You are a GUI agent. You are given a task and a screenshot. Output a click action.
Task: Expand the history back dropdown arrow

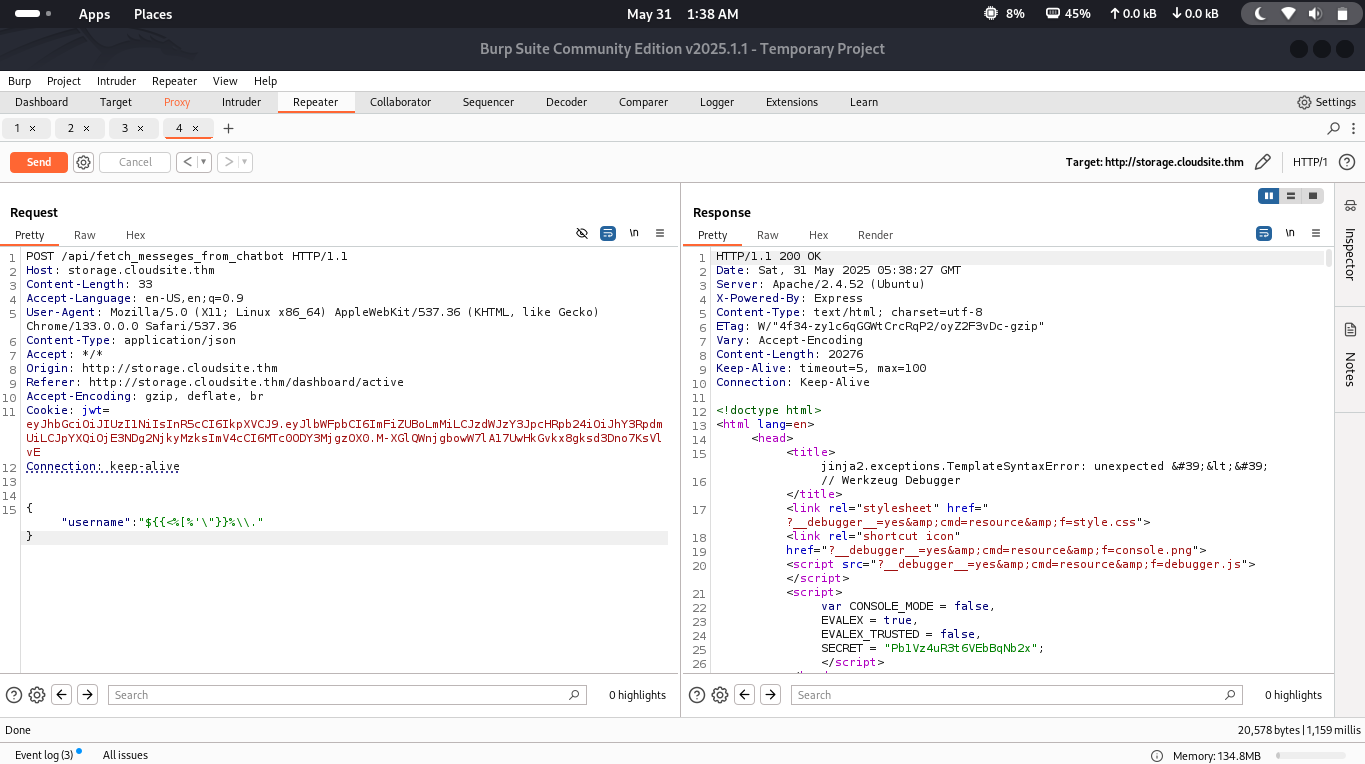coord(204,162)
